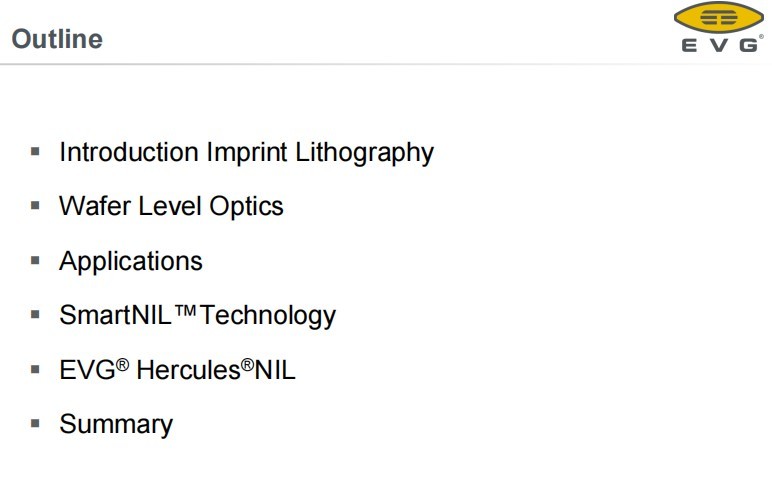Screen dimensions: 772x482
Task: Open the Applications outline item
Action: click(x=131, y=261)
